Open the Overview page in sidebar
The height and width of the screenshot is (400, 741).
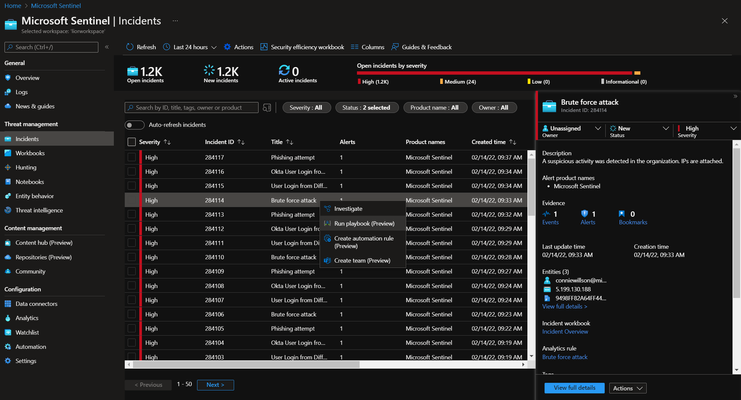coord(27,78)
